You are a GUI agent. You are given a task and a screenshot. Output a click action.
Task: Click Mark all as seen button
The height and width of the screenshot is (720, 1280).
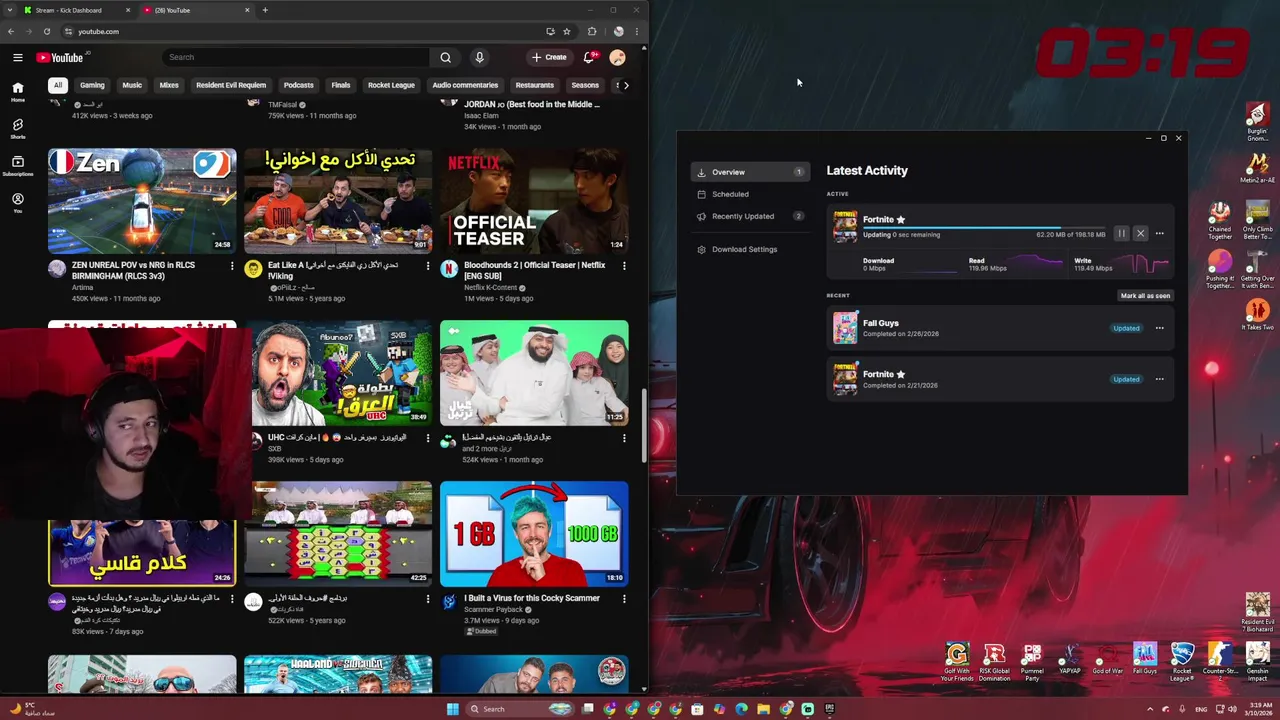click(x=1145, y=296)
